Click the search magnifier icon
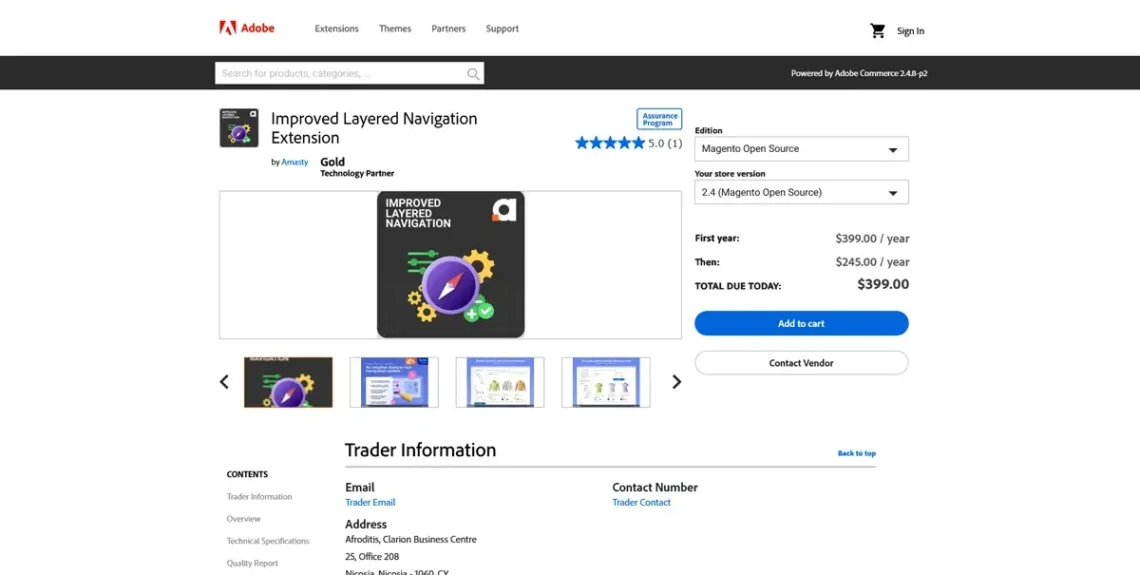Screen dimensions: 1140x575 pos(473,73)
